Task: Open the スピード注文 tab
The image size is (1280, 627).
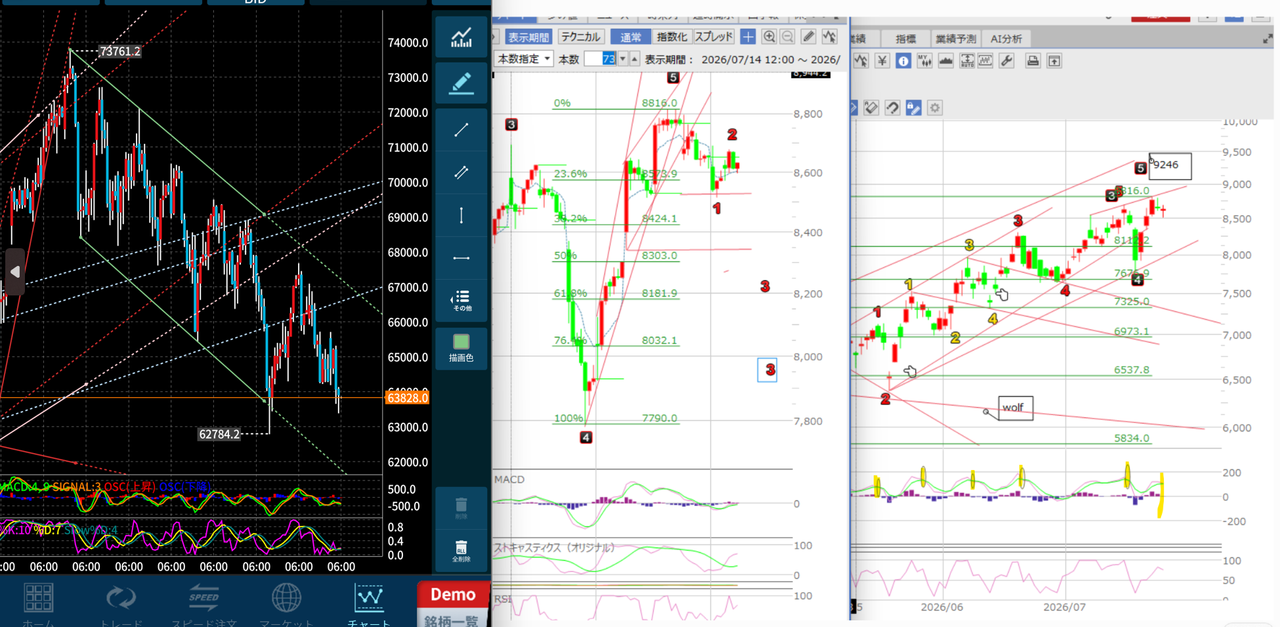Action: (x=204, y=604)
